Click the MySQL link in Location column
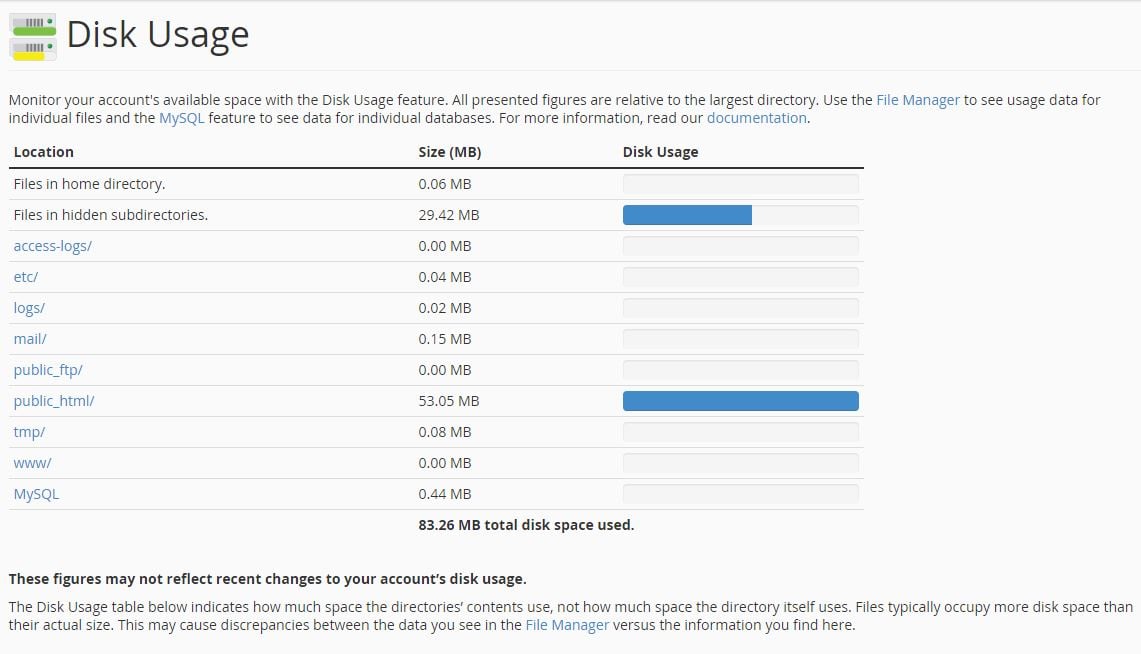The width and height of the screenshot is (1141, 654). (x=36, y=494)
